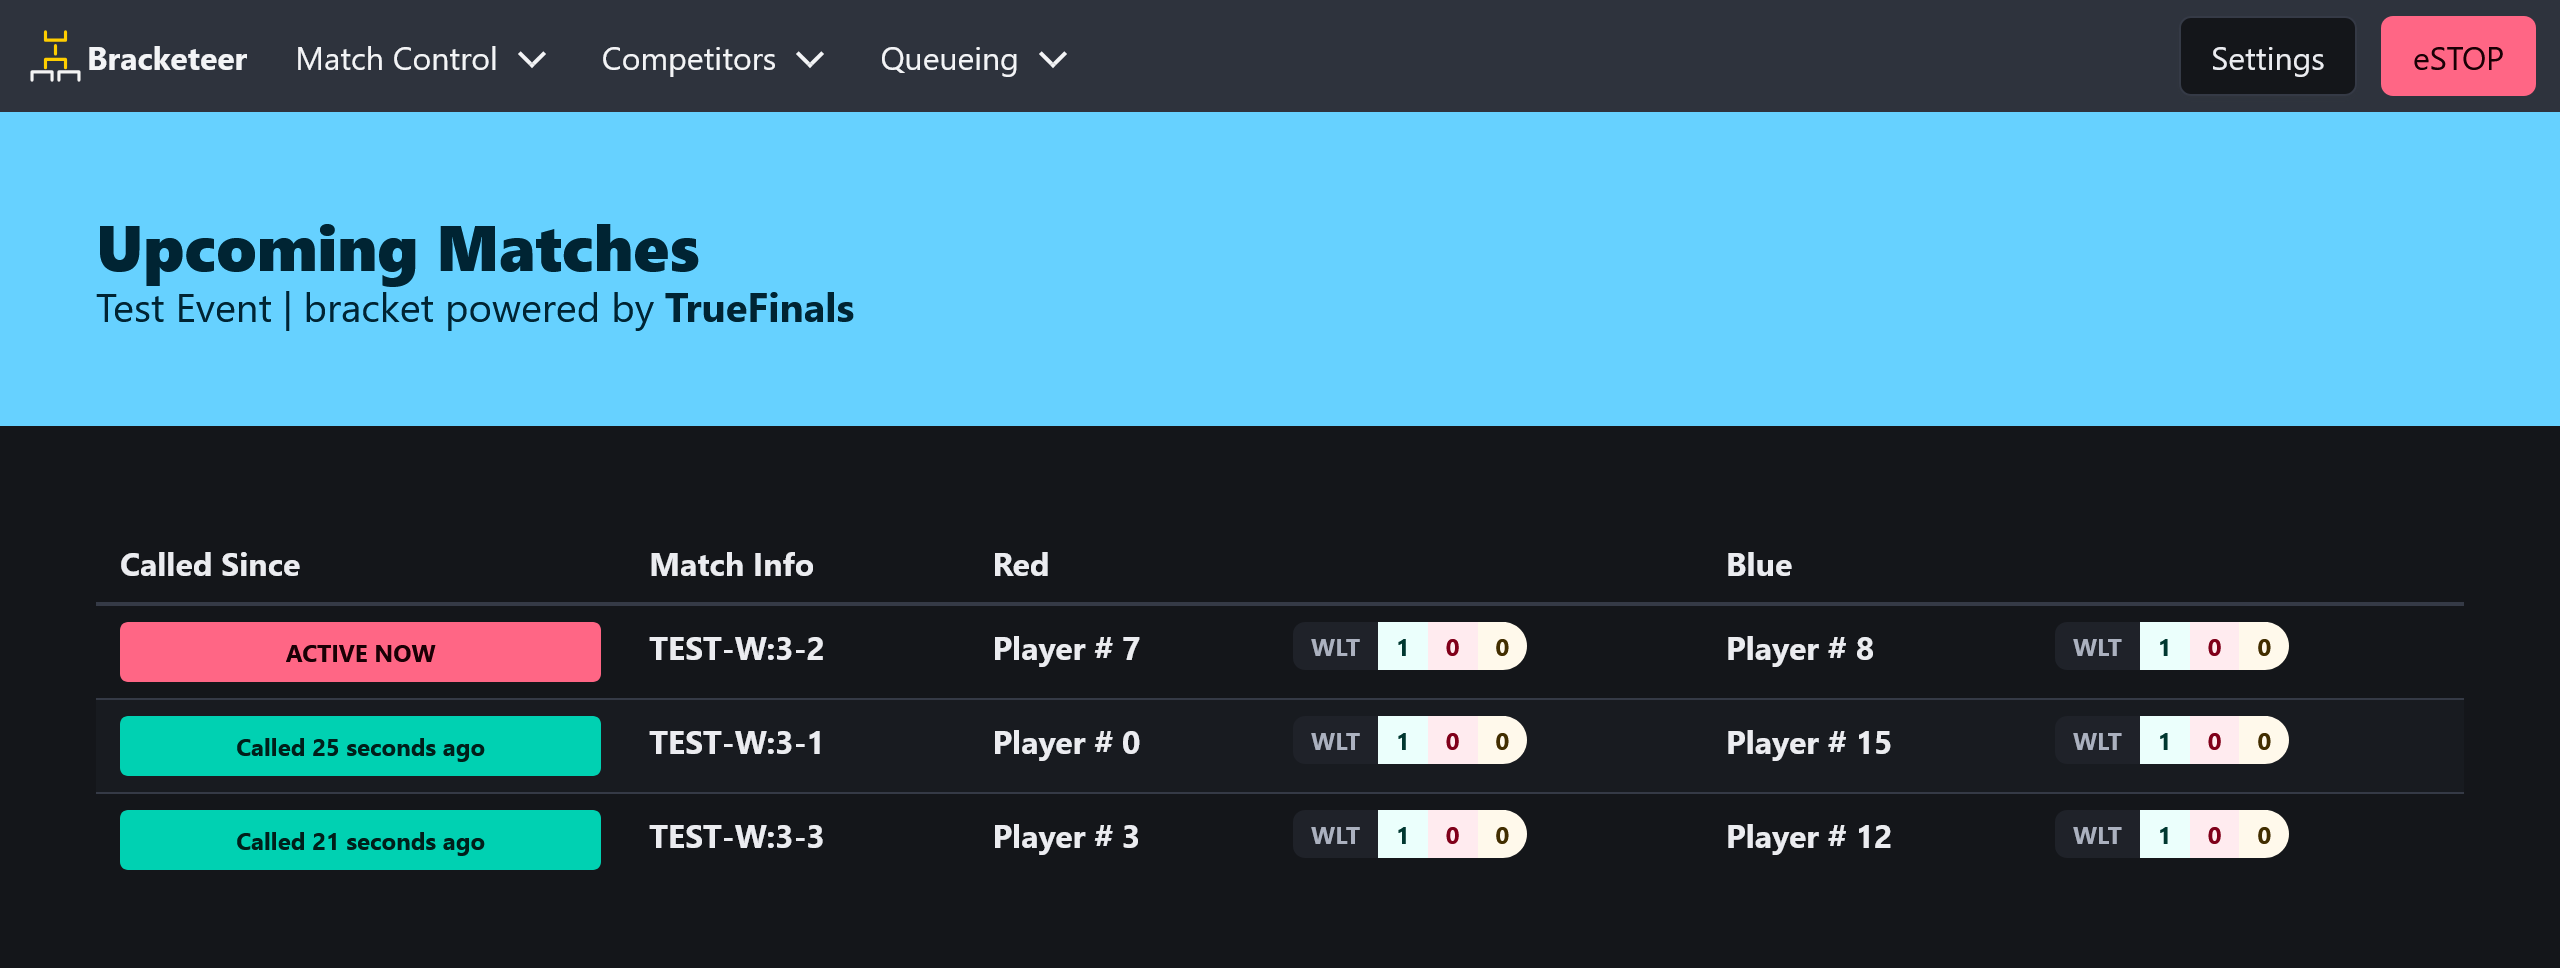Viewport: 2560px width, 968px height.
Task: Click the WLT badge for Player # 7
Action: (1335, 647)
